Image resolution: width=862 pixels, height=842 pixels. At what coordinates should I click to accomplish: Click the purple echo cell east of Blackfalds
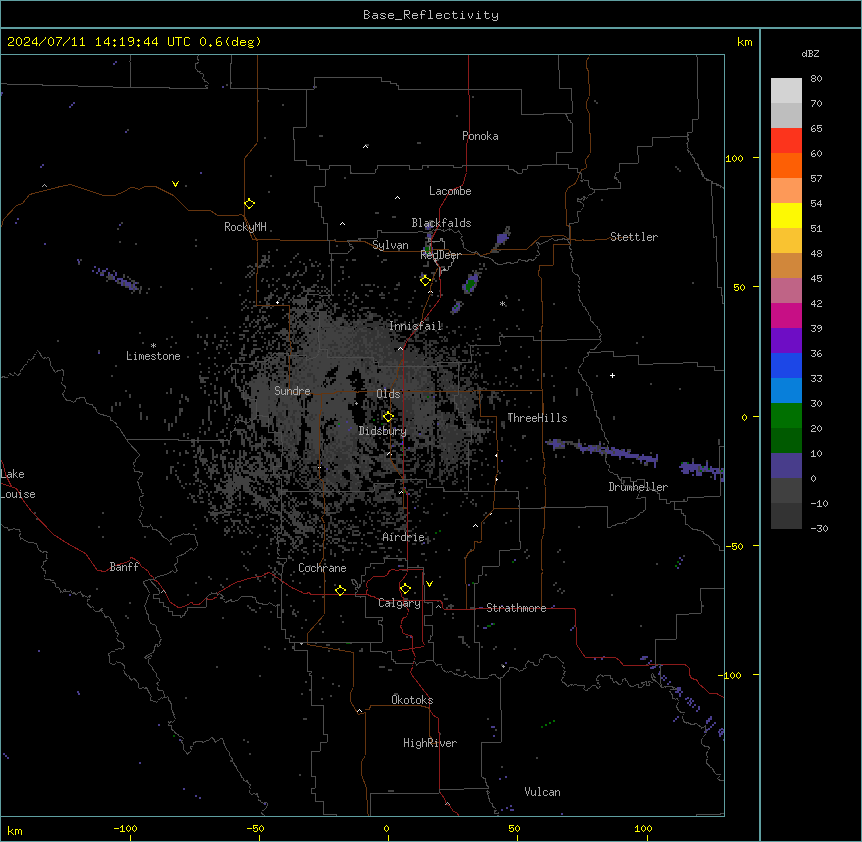tap(502, 237)
